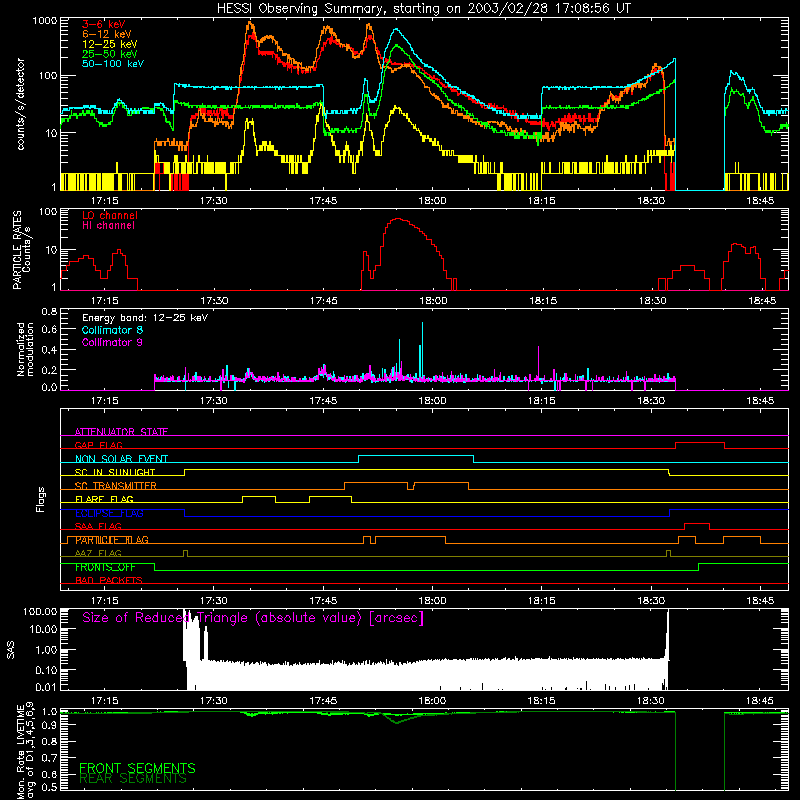Click the HESSI Observing Summary title text
Screen dimensions: 800x800
tap(424, 9)
